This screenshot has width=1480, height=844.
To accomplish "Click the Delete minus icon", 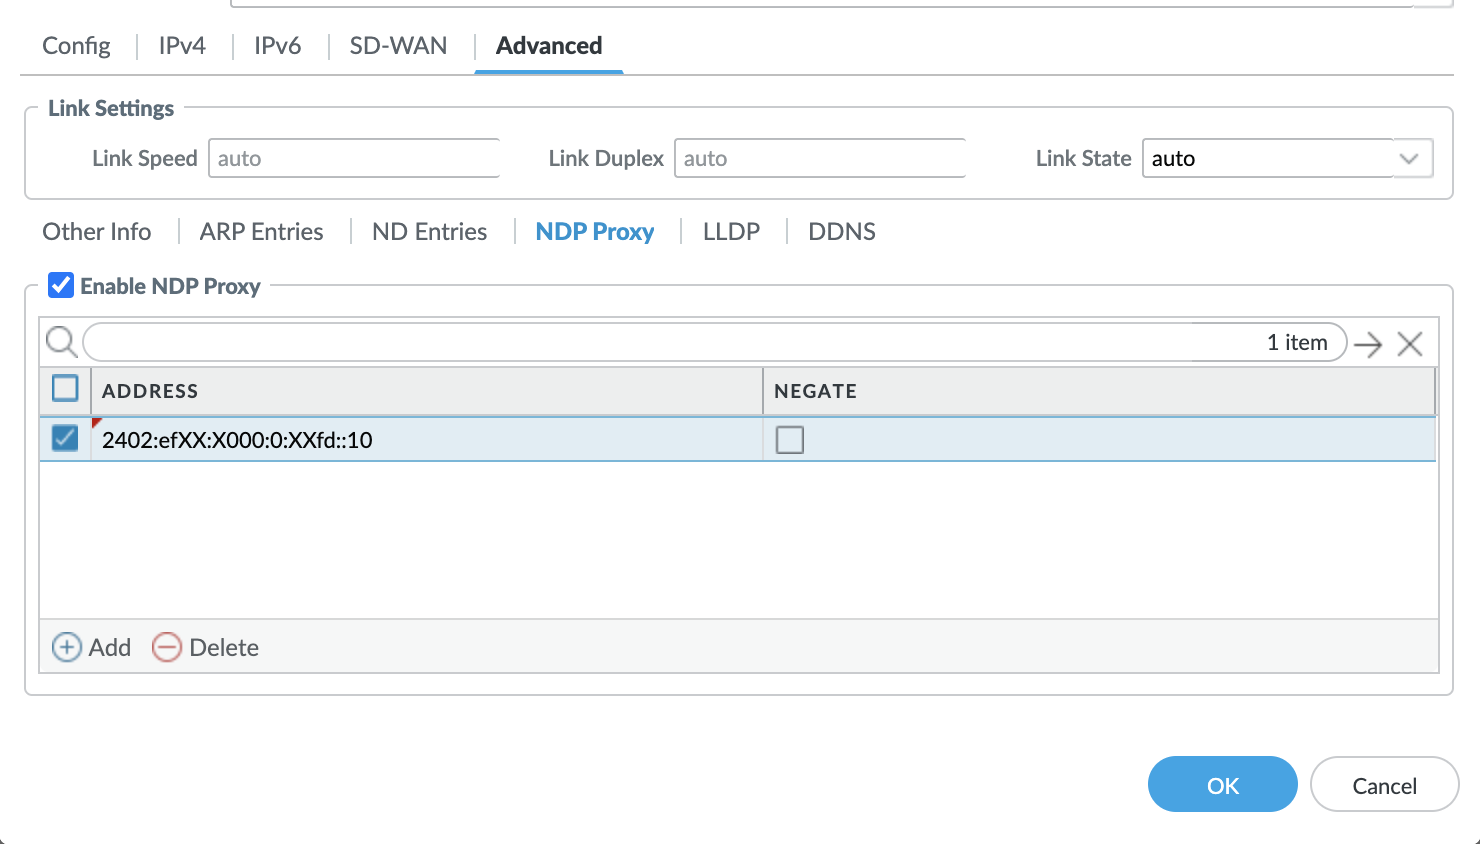I will (x=167, y=648).
